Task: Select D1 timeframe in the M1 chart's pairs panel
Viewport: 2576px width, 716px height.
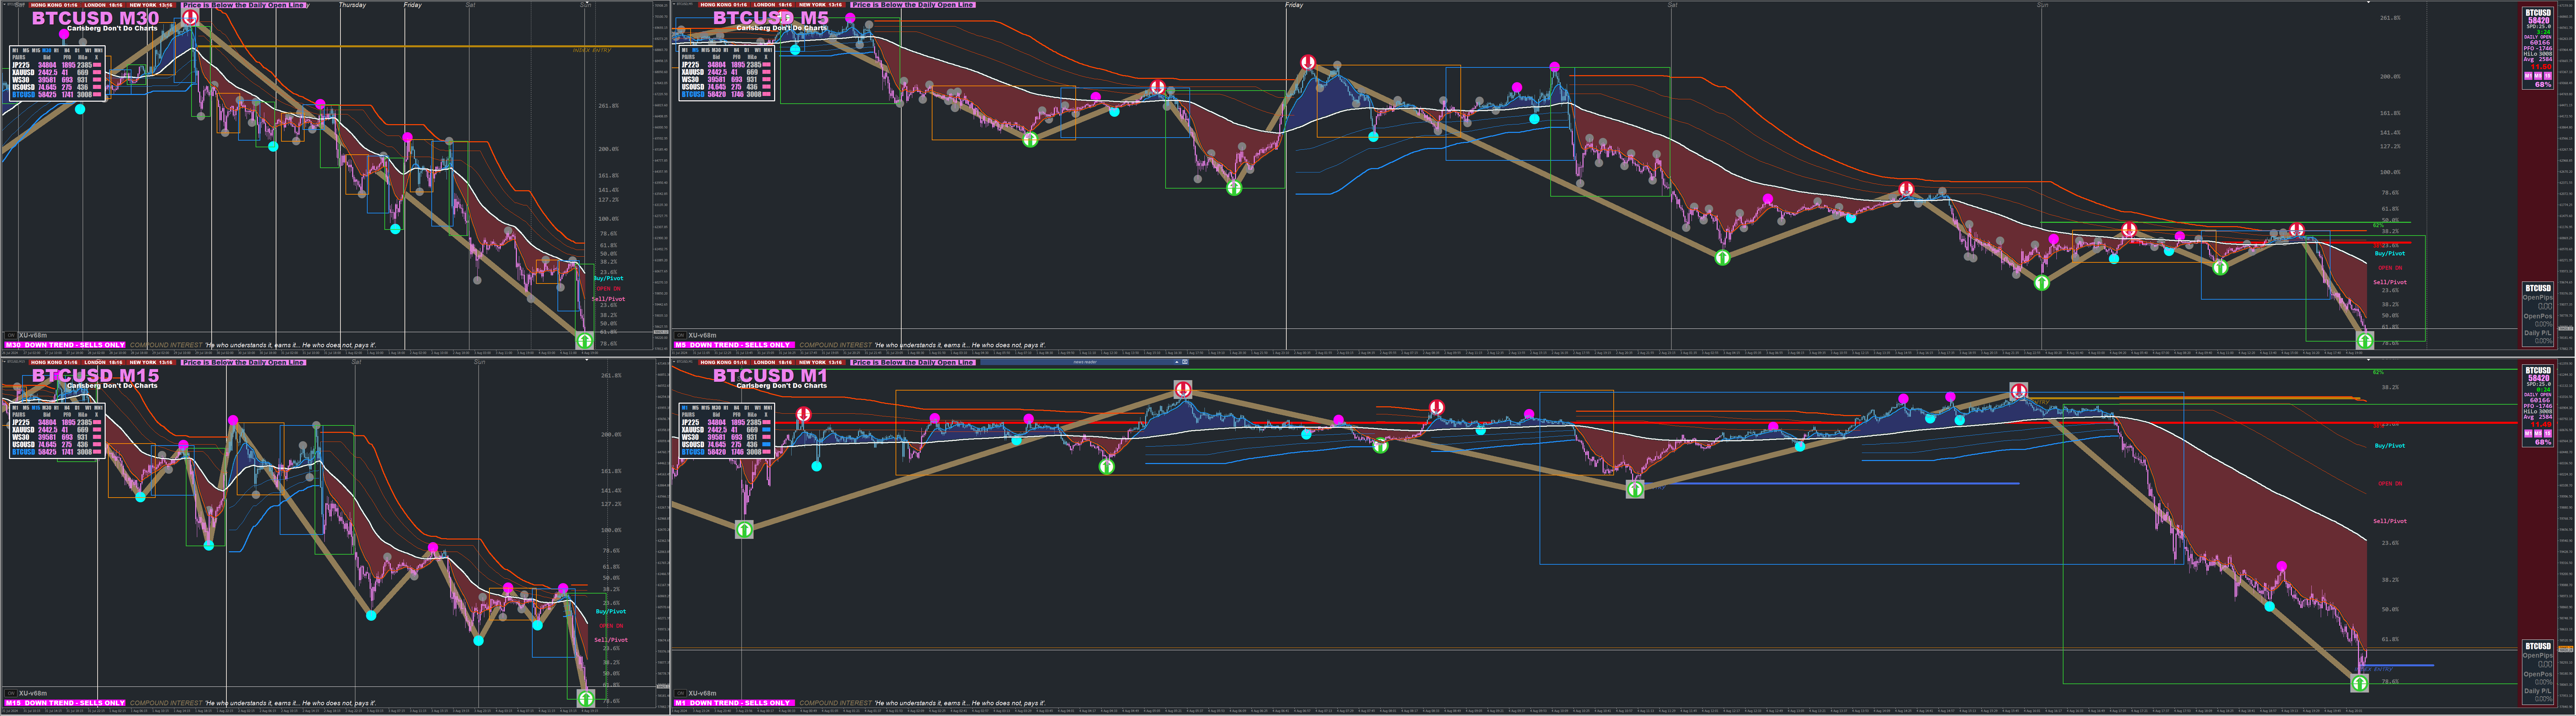Action: [747, 408]
